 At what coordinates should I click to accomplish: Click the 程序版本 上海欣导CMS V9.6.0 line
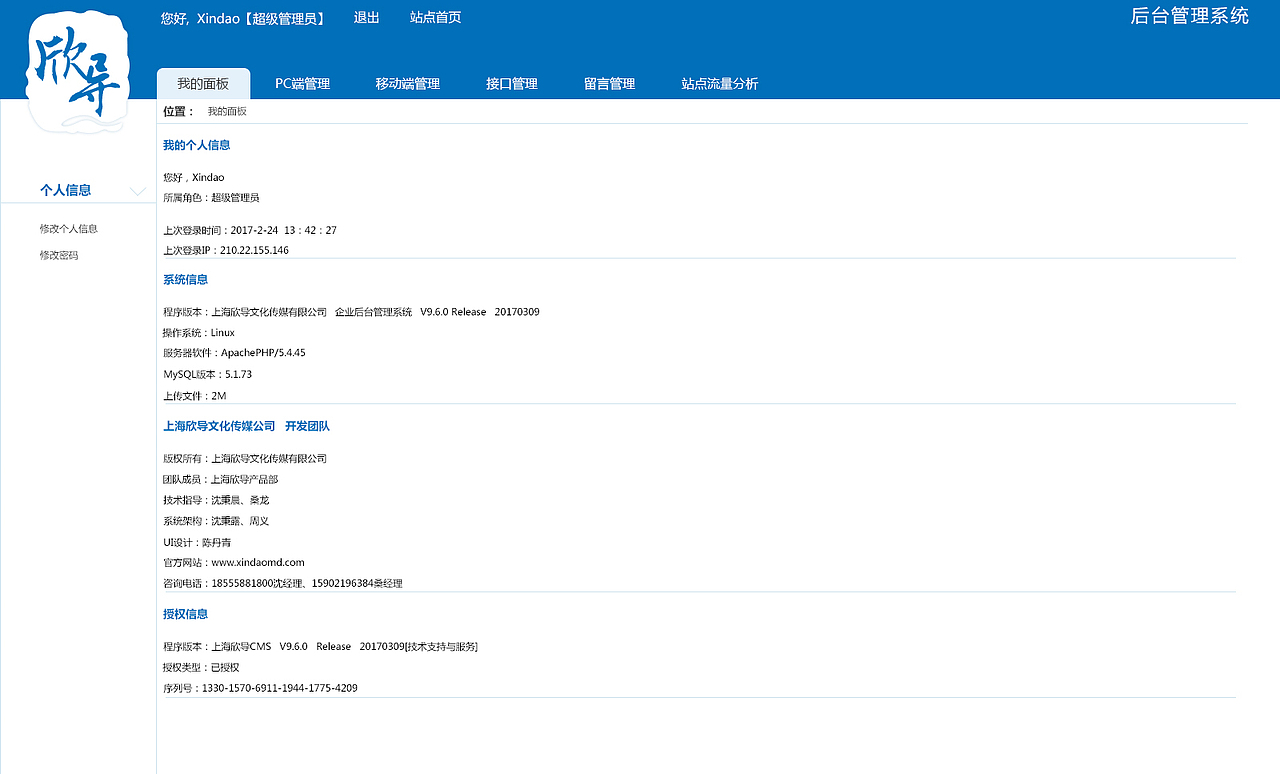320,647
